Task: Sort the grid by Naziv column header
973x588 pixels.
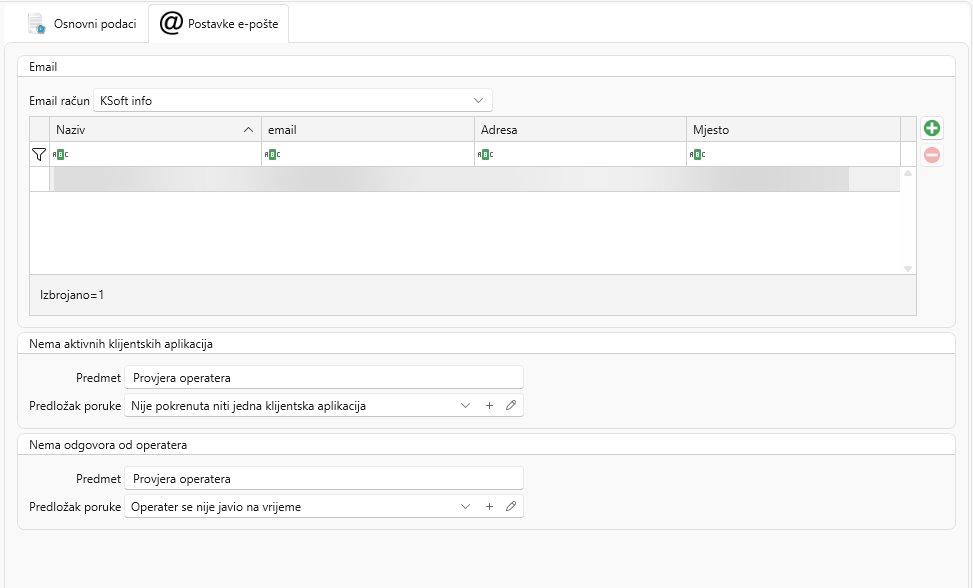Action: point(150,130)
